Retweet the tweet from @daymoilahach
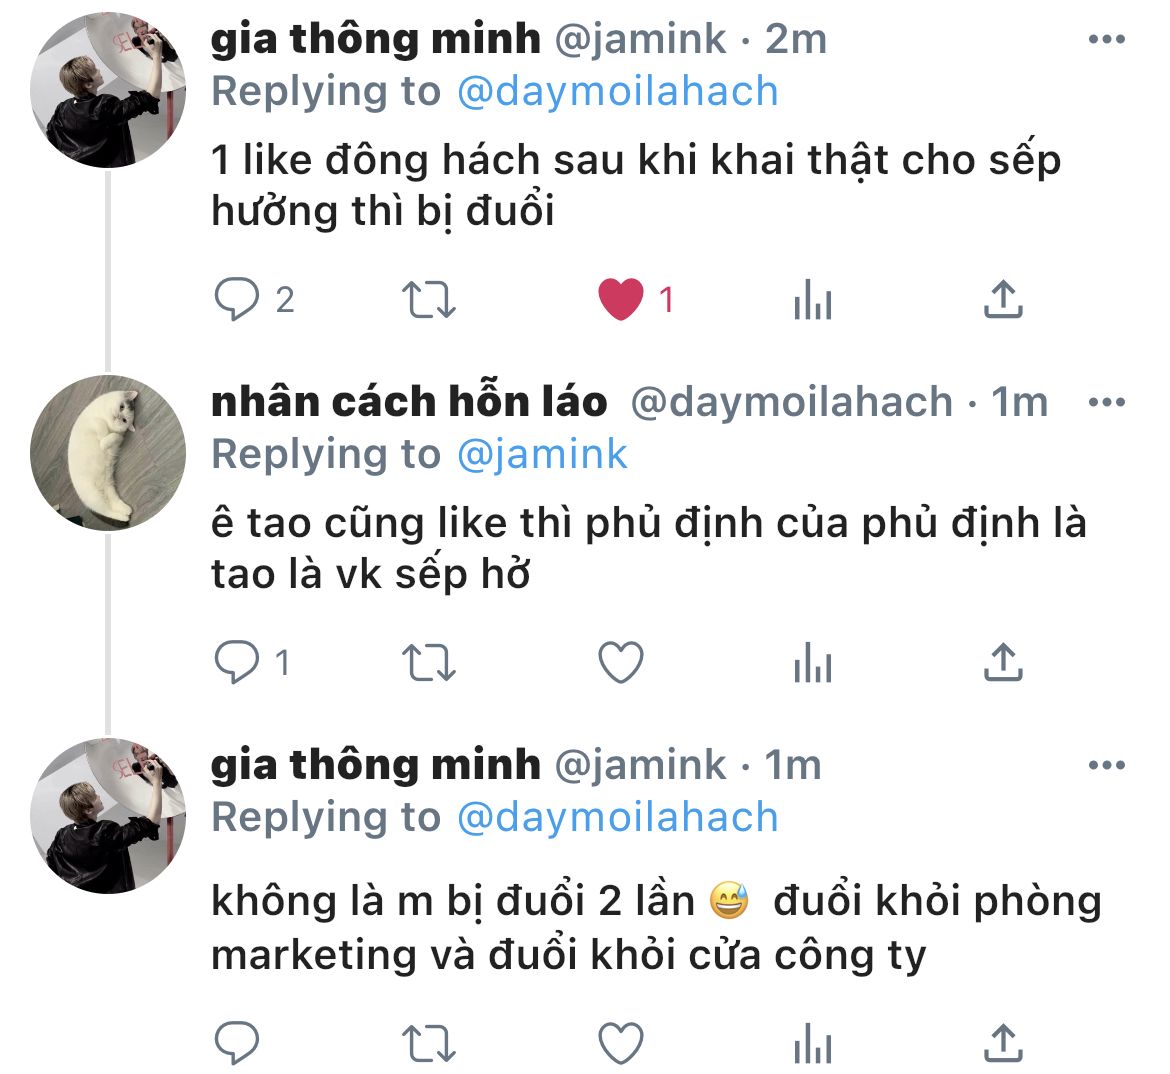Viewport: 1170px width, 1074px height. click(x=429, y=663)
